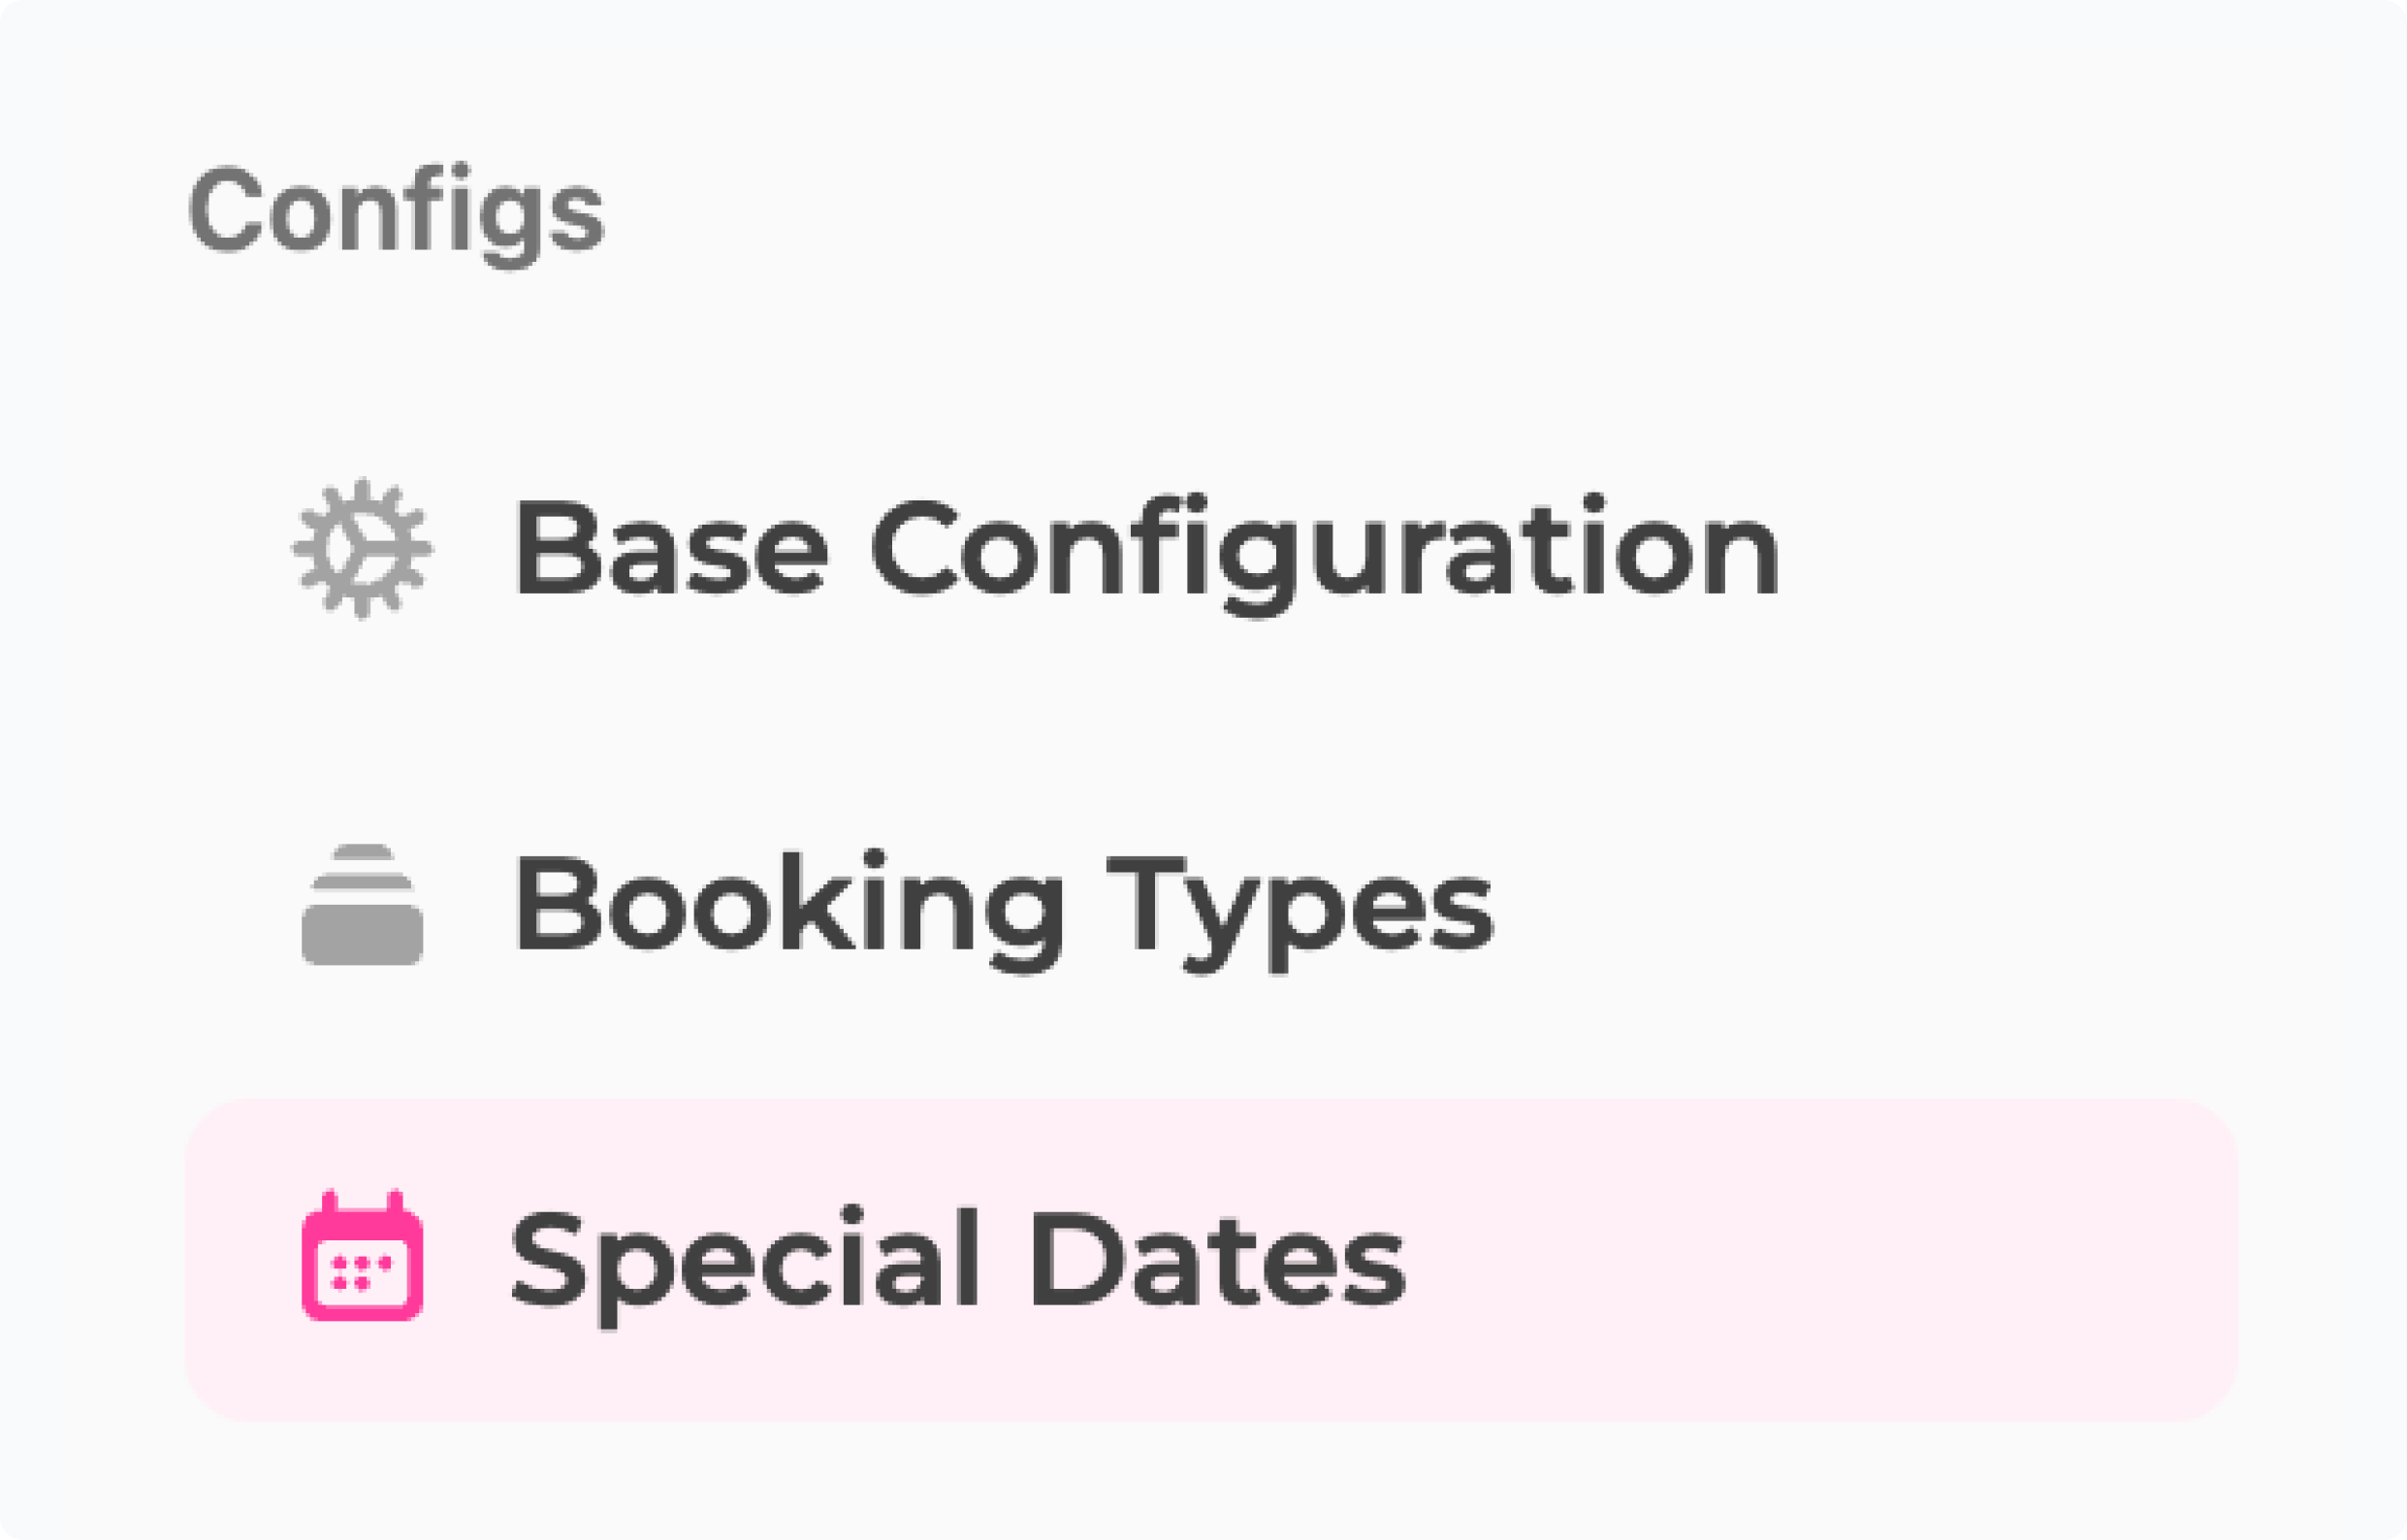Click the pink highlighted active row
The height and width of the screenshot is (1540, 2407).
[x=1210, y=1259]
